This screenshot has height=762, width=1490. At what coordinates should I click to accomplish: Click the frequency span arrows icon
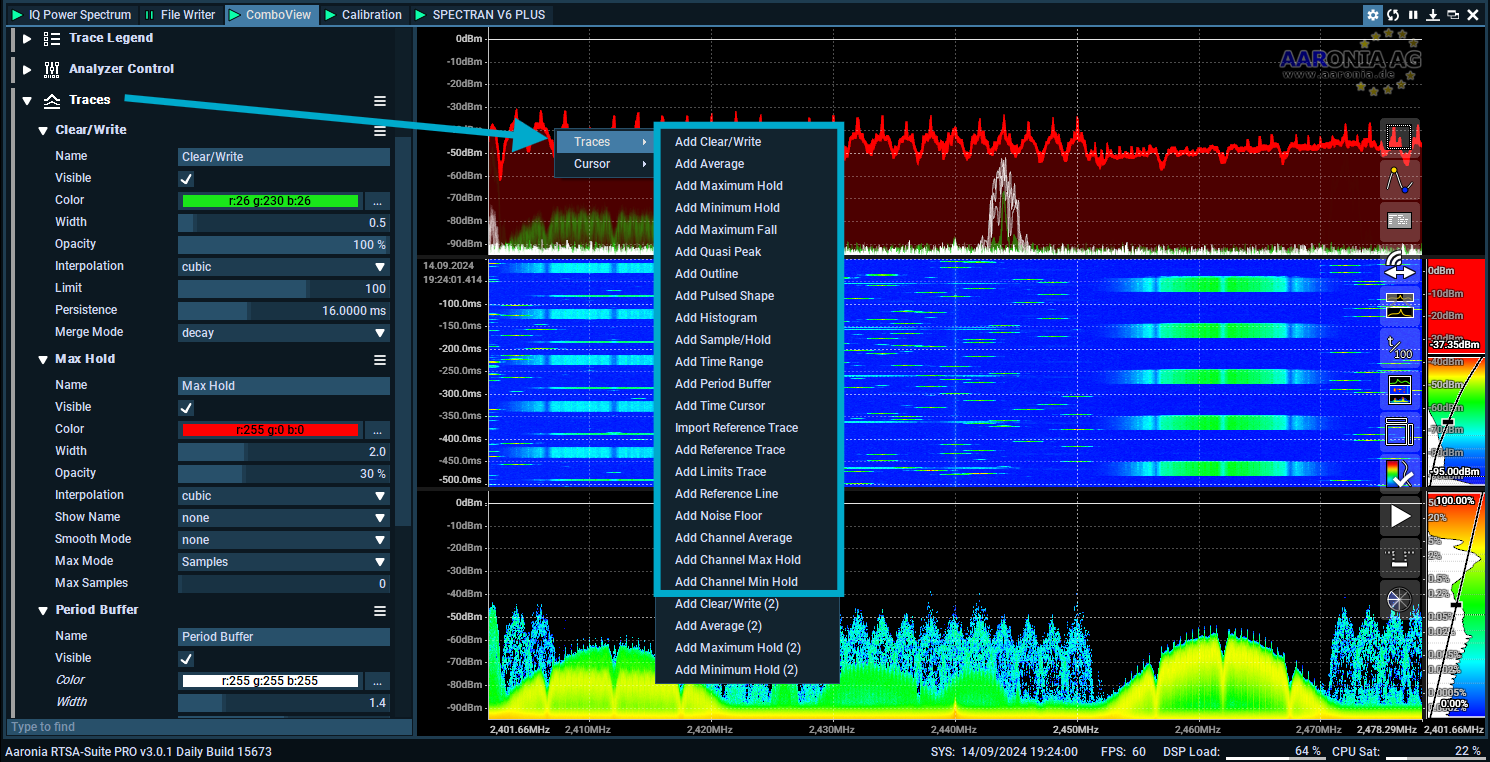click(x=1400, y=268)
